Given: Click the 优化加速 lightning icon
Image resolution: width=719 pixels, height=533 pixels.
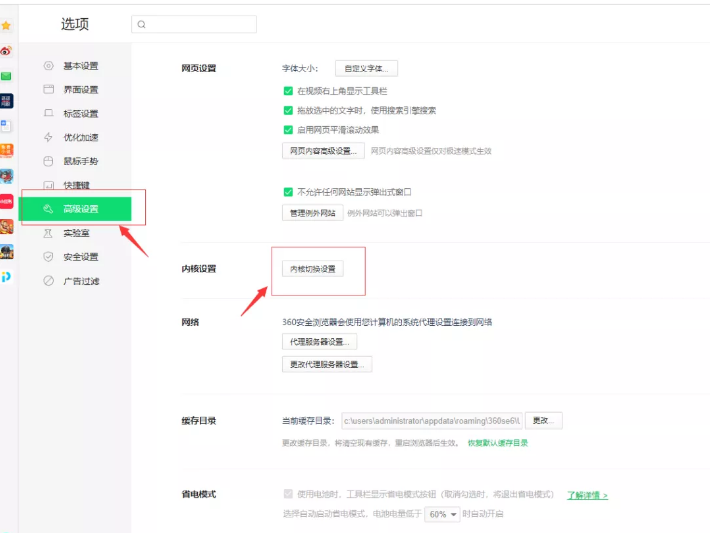Looking at the screenshot, I should 48,137.
